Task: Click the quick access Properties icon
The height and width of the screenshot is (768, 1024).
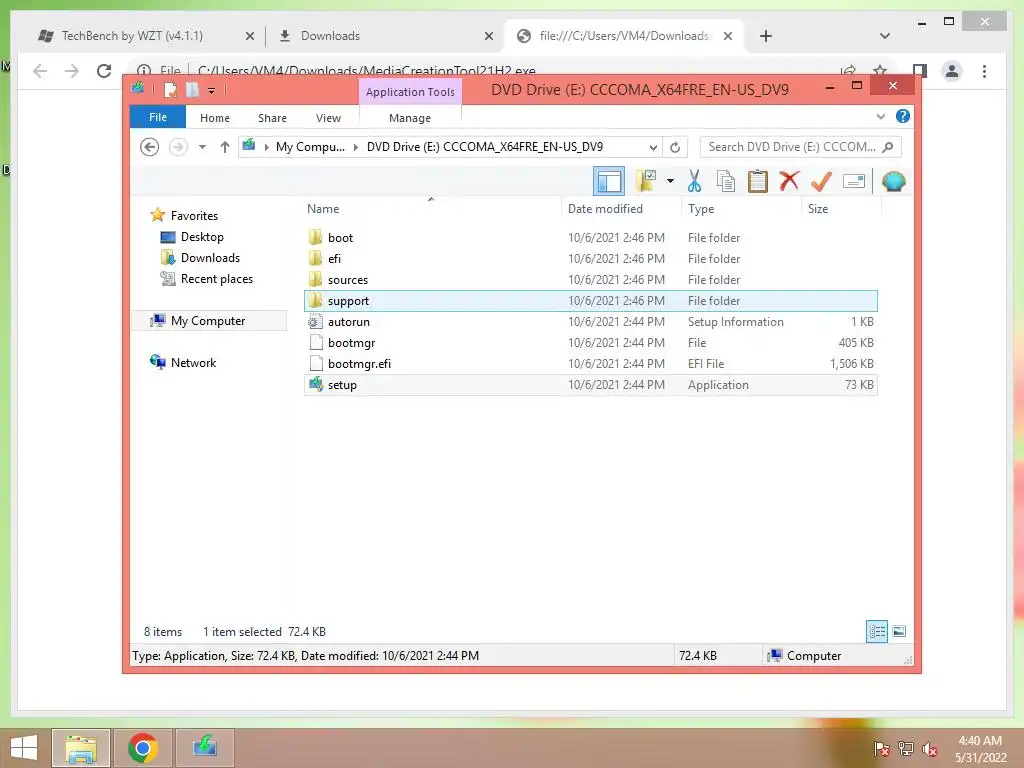Action: 170,89
